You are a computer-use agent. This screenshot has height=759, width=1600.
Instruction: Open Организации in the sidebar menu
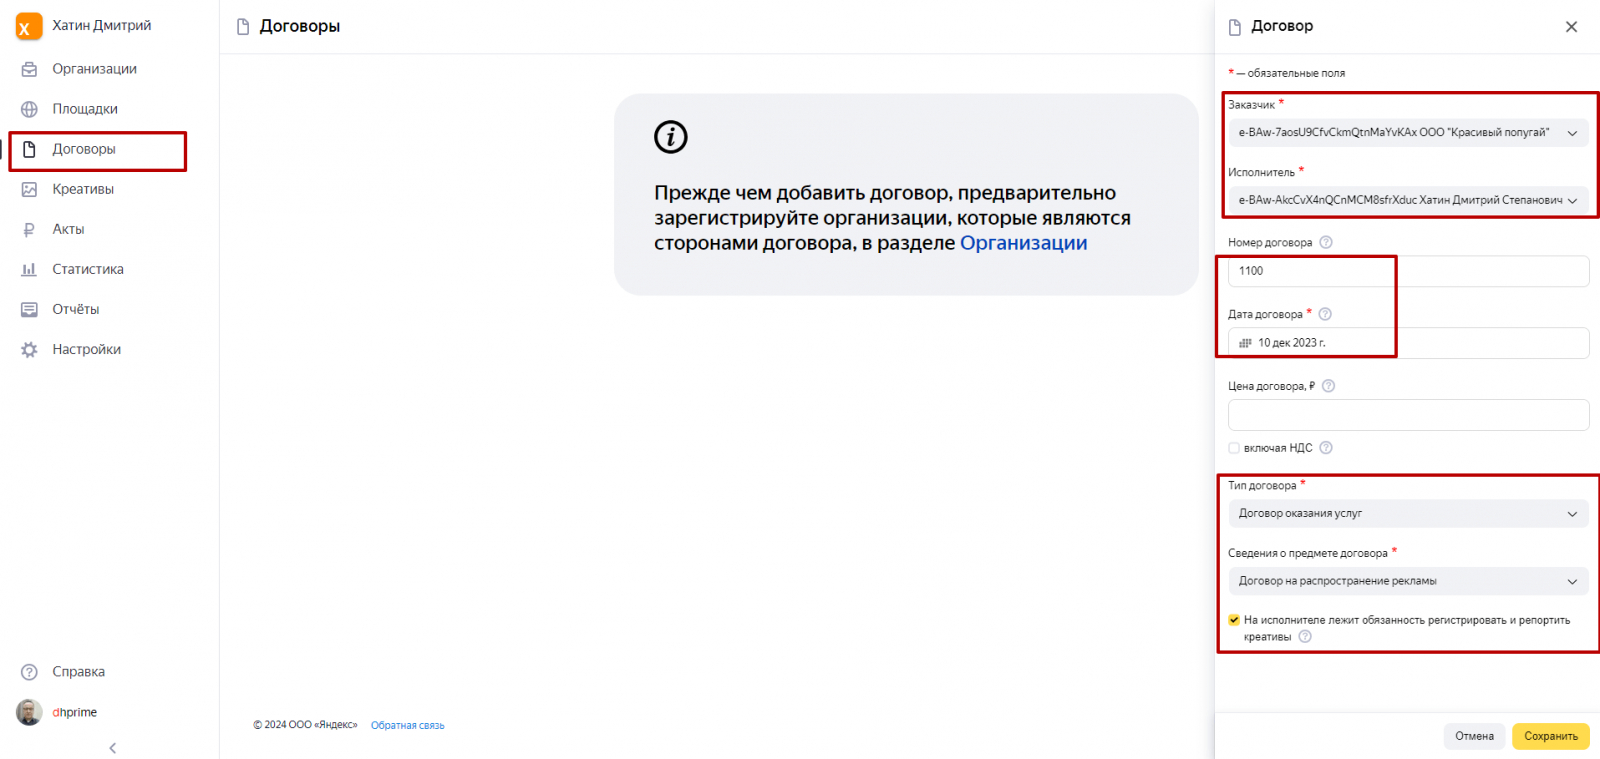pyautogui.click(x=95, y=69)
